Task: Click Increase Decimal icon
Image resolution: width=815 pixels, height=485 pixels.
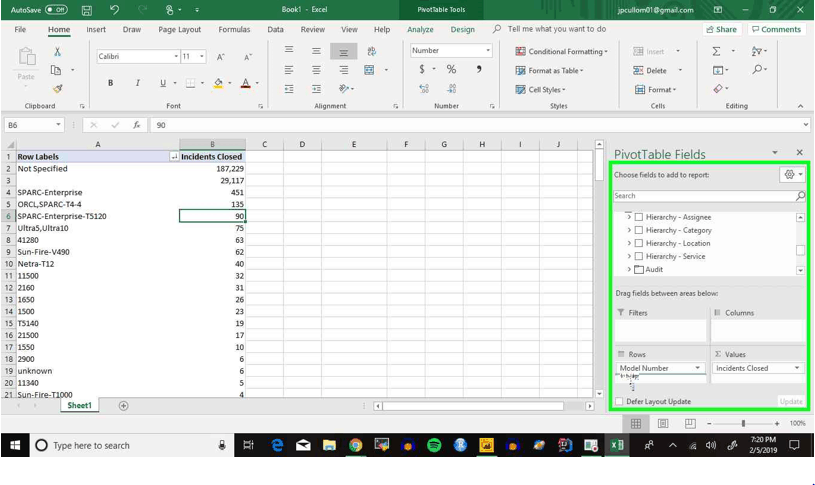Action: 424,89
